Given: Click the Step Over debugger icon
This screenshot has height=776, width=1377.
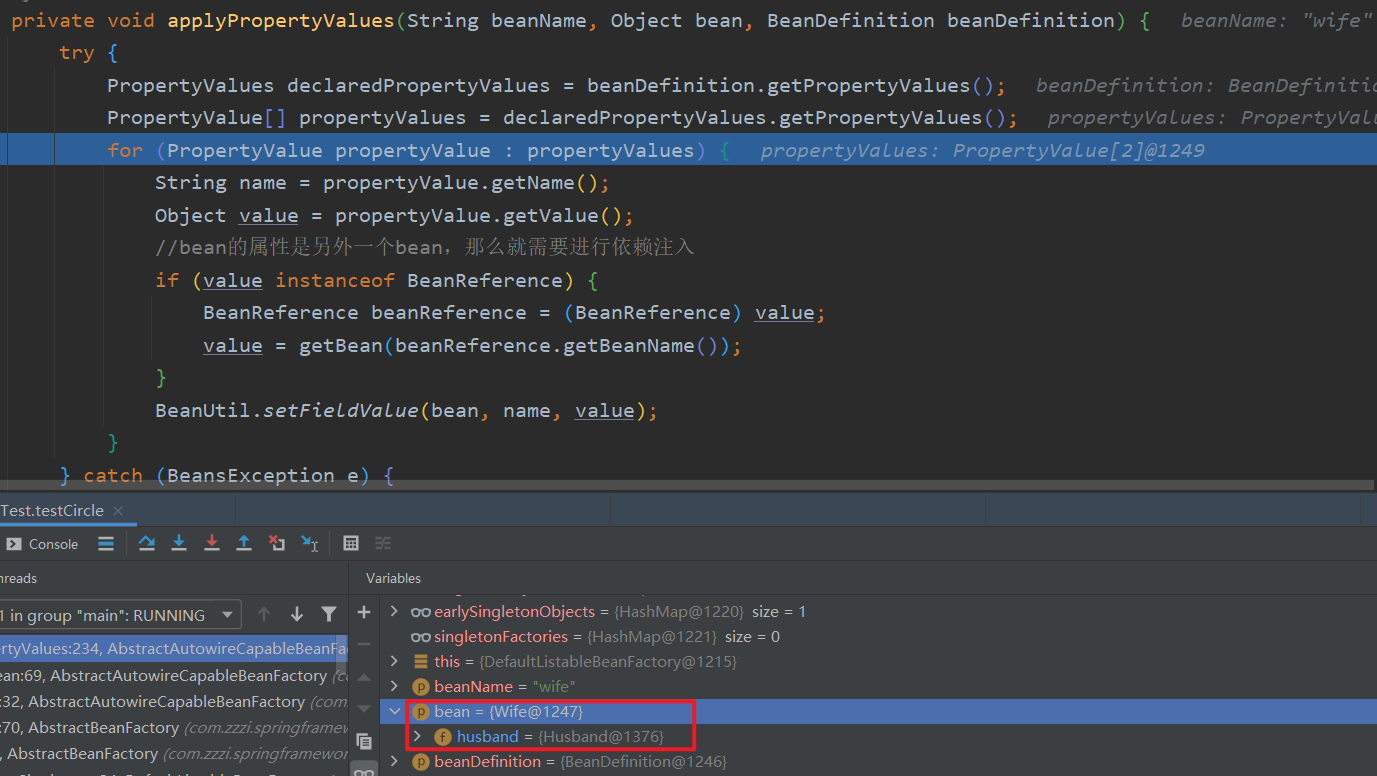Looking at the screenshot, I should coord(147,543).
